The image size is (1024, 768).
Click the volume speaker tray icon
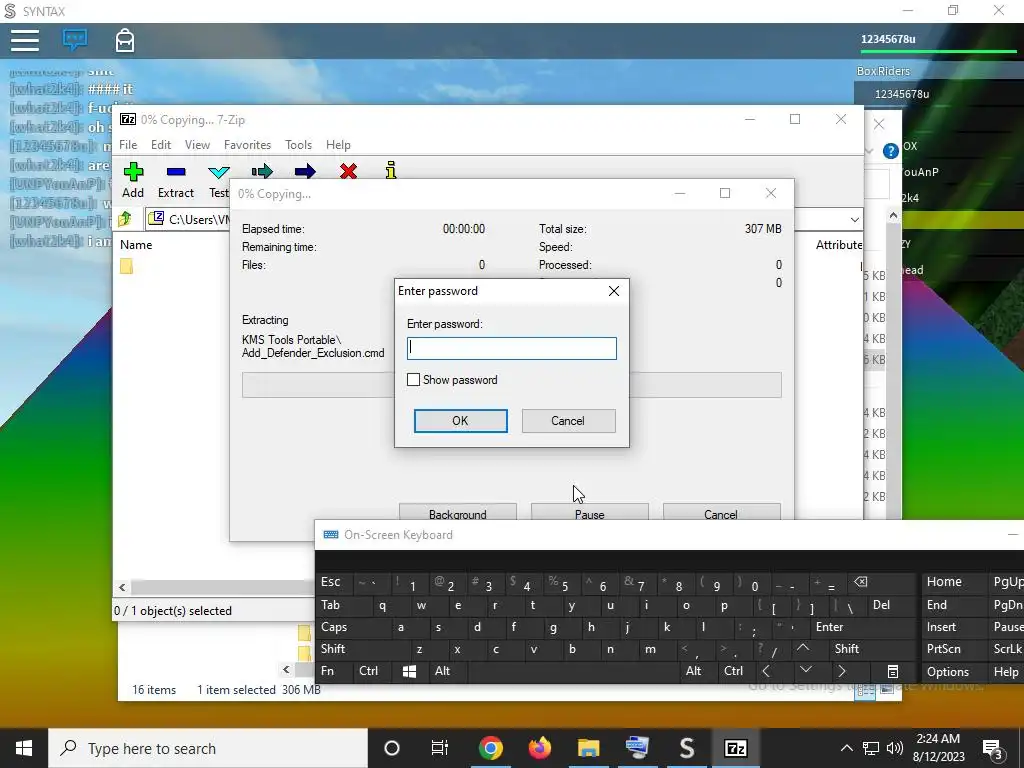895,748
